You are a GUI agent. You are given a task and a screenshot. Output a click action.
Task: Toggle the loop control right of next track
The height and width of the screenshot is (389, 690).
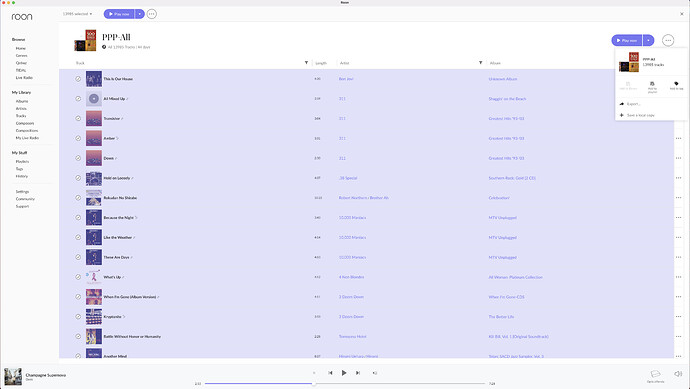pos(374,373)
